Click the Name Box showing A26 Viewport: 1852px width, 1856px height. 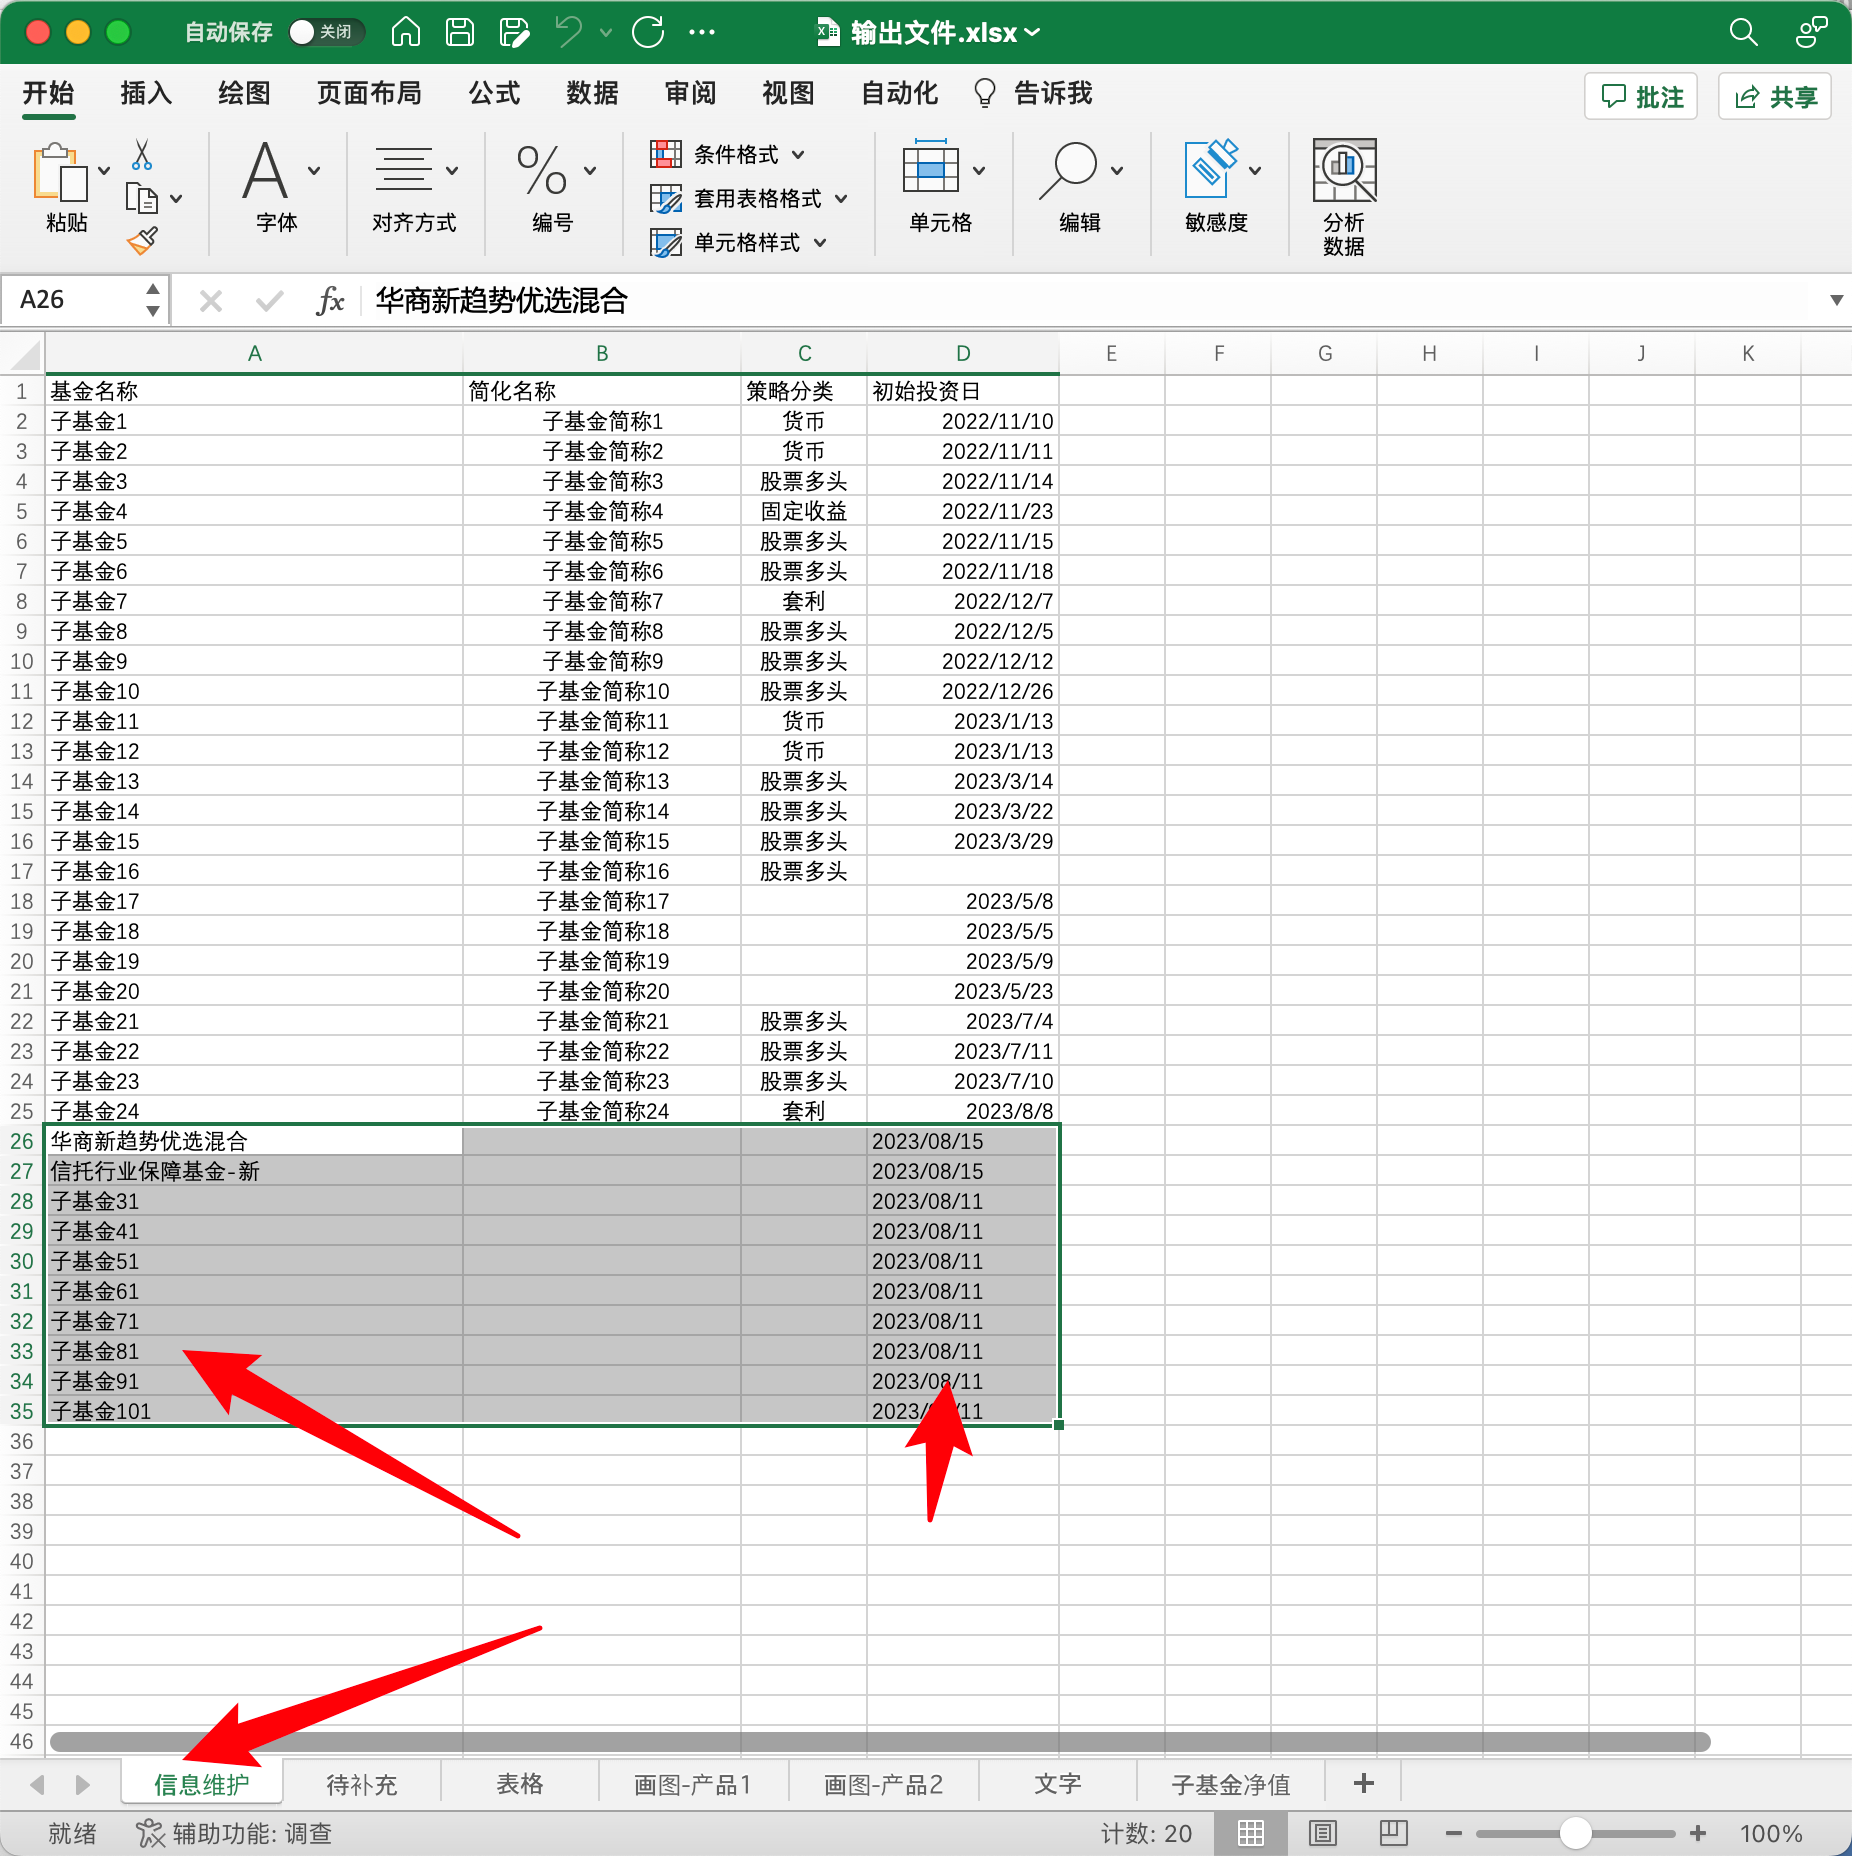[71, 299]
